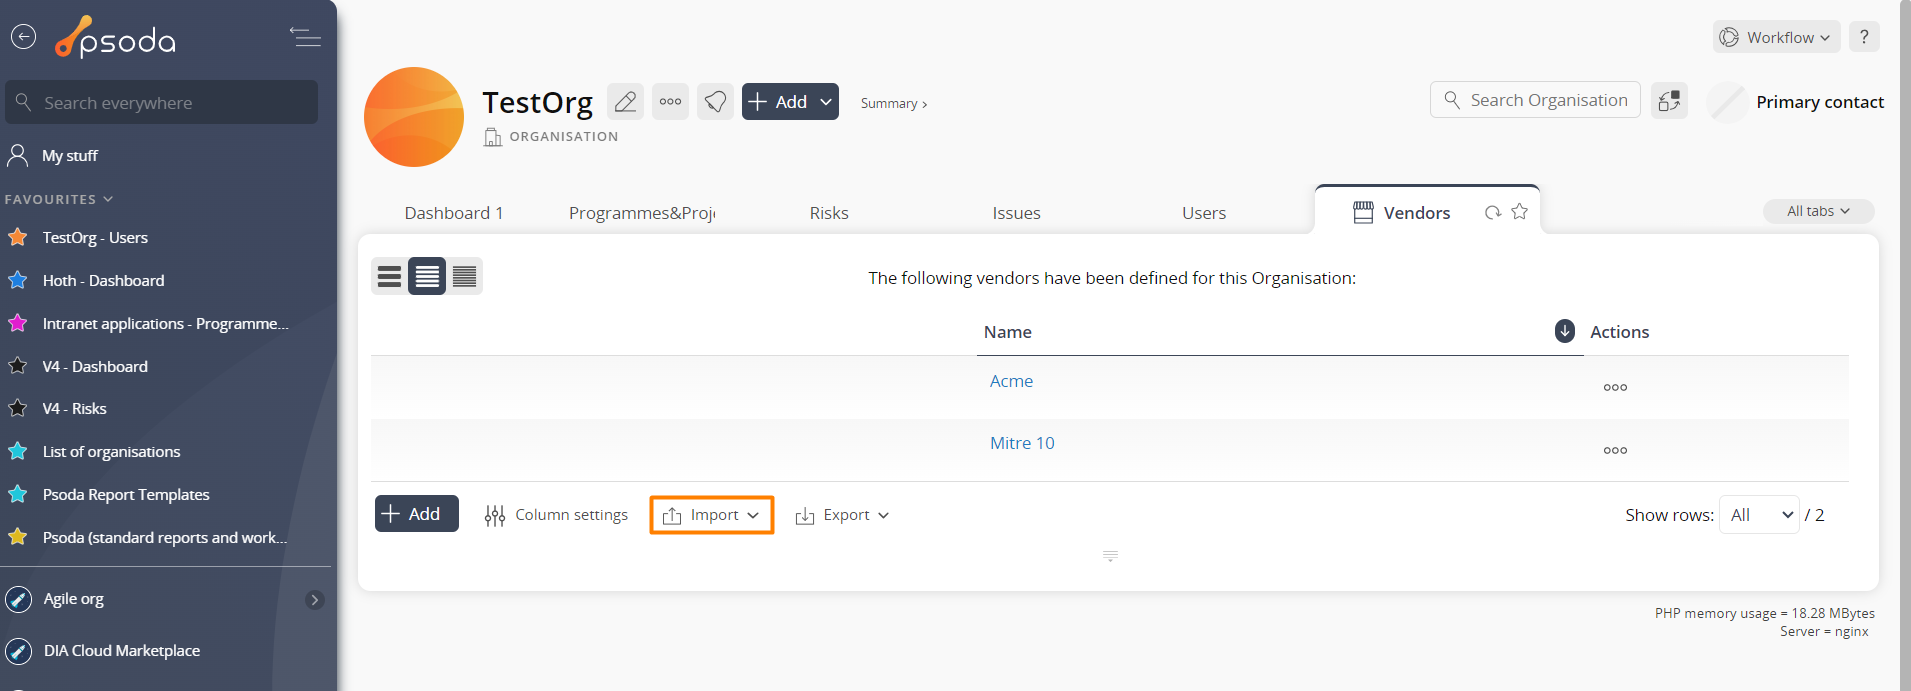Click the Agile org round icon
The width and height of the screenshot is (1911, 691).
click(x=18, y=599)
